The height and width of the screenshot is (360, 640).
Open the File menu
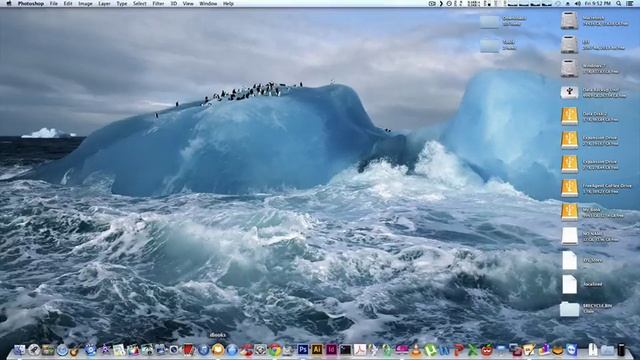click(53, 3)
